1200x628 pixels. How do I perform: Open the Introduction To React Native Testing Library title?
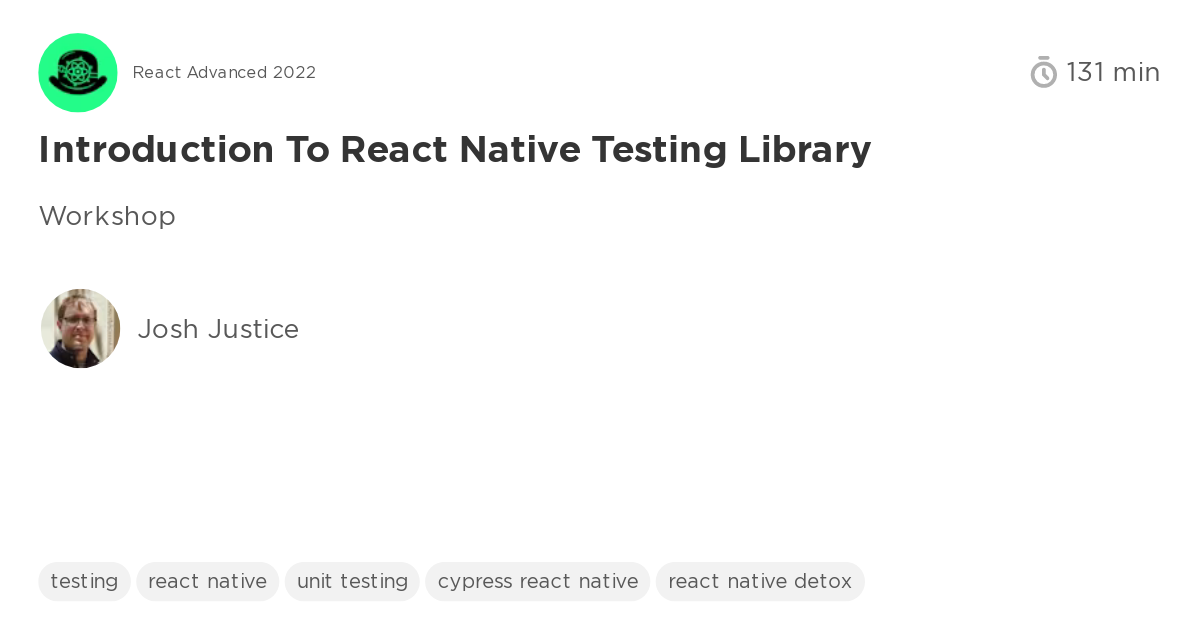(x=455, y=150)
